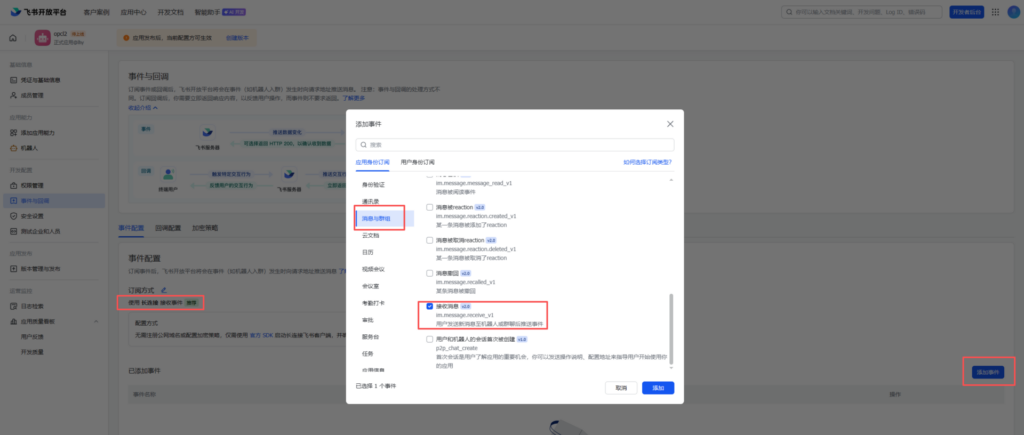Close the 添加事件 dialog with X
Viewport: 1024px width, 435px height.
click(x=669, y=123)
